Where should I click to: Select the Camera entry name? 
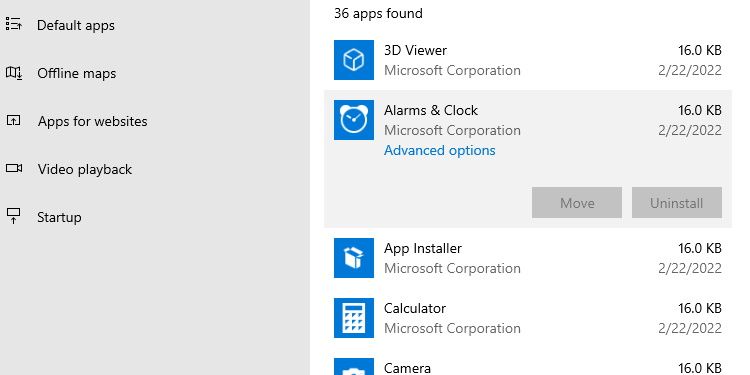407,368
